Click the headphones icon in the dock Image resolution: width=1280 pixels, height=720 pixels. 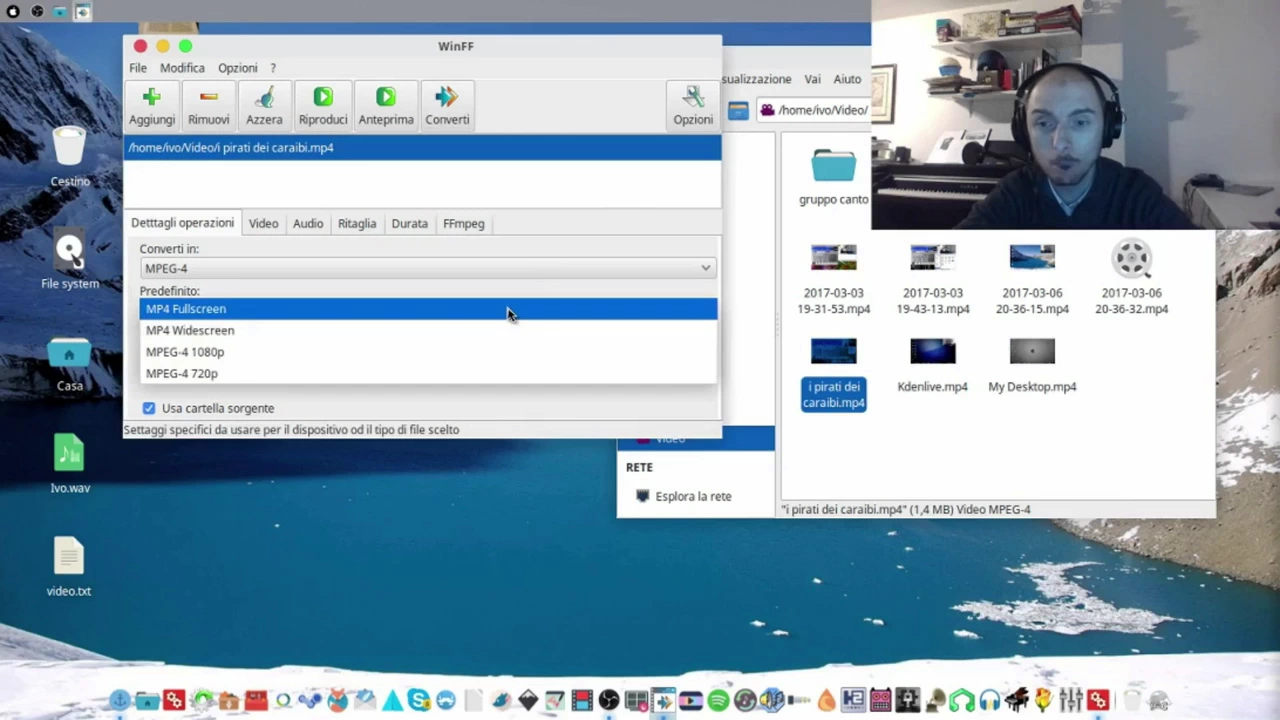pos(990,700)
